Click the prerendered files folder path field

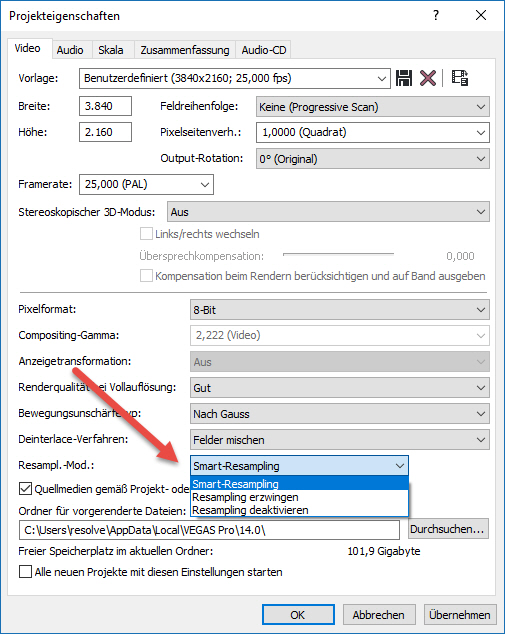click(x=209, y=530)
